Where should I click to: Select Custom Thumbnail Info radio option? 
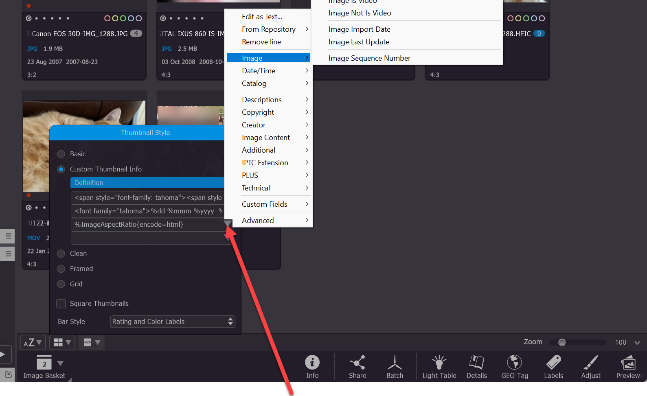(61, 169)
